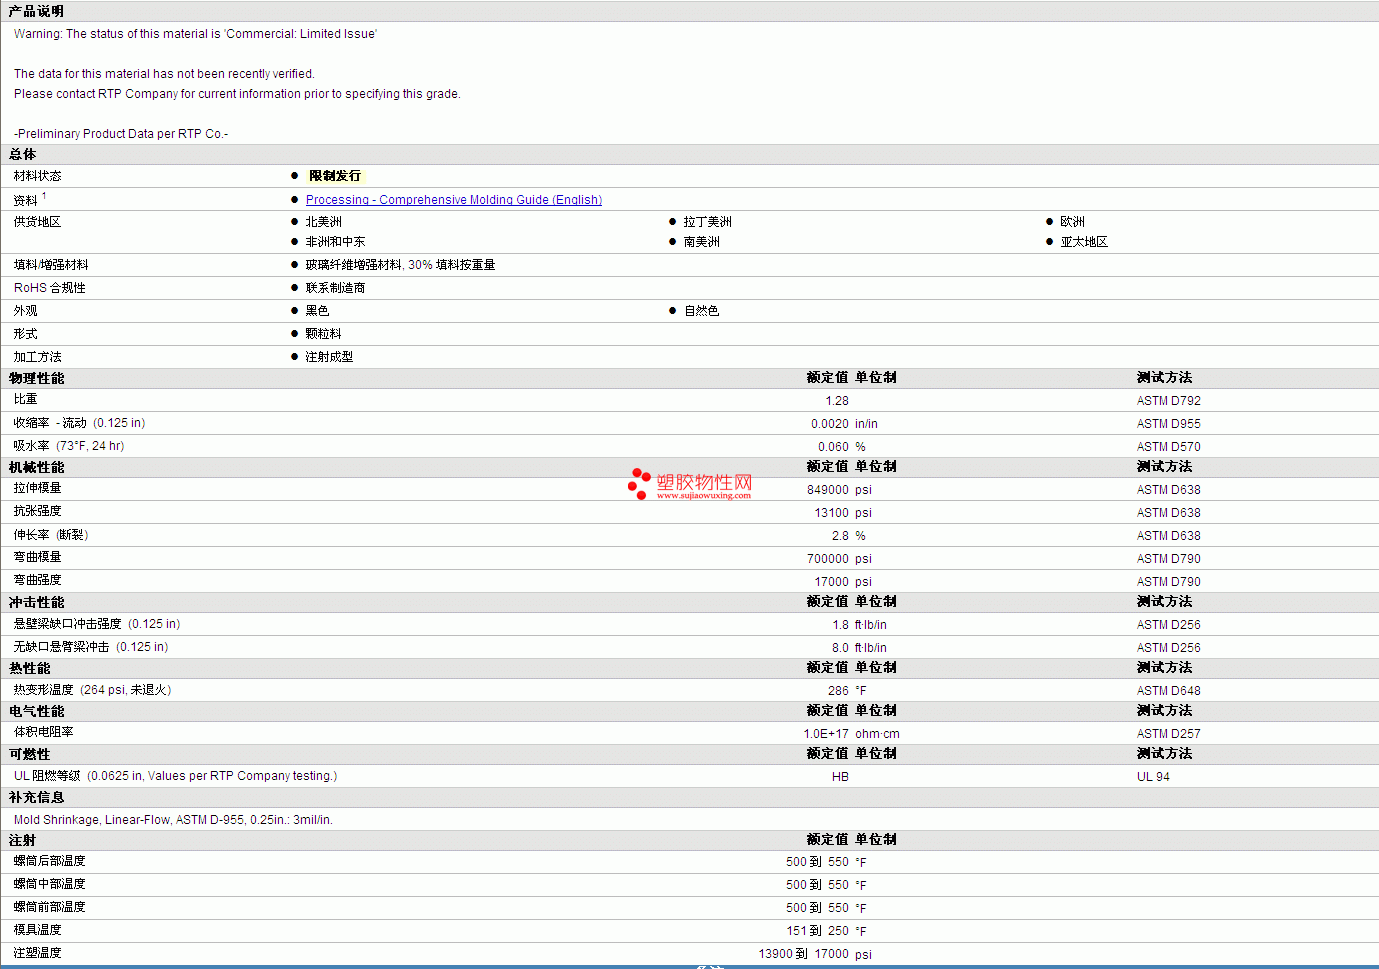Click the UL flame rating value HB

(840, 777)
